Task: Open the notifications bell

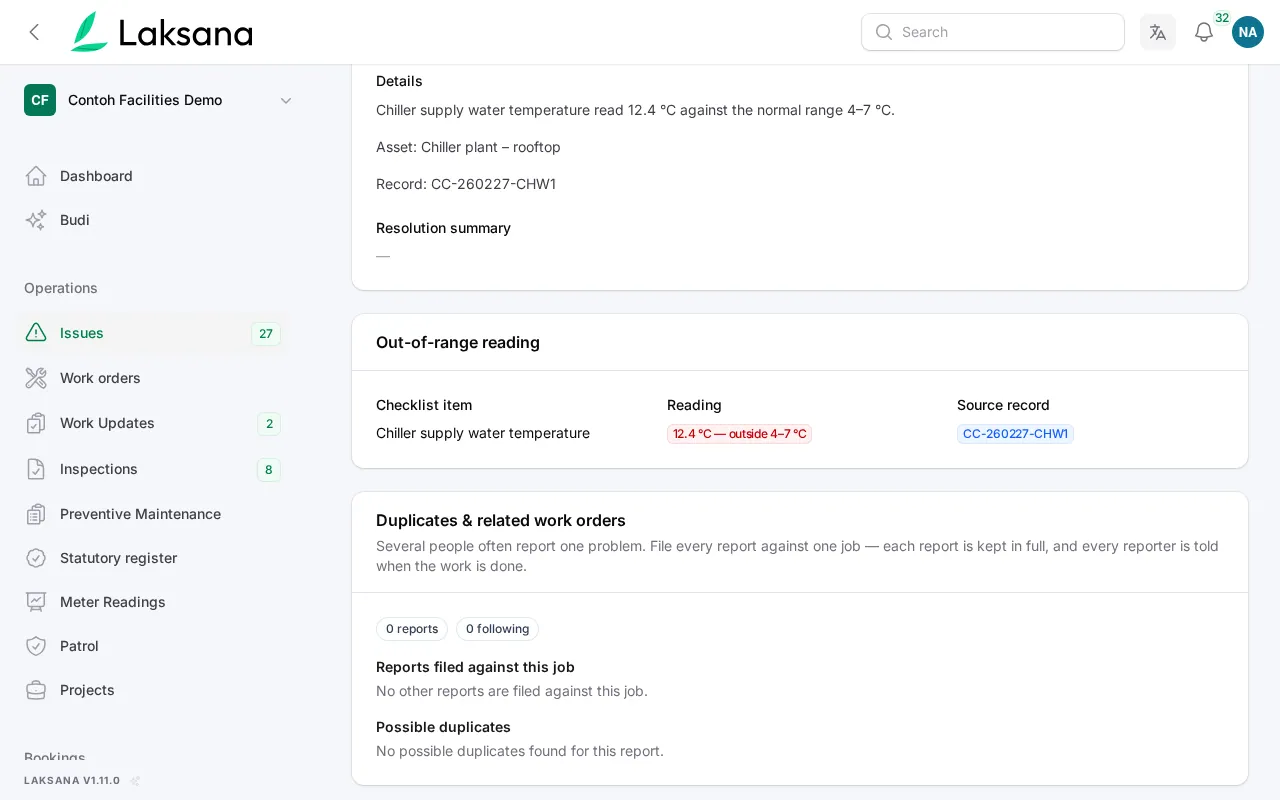Action: [1204, 32]
